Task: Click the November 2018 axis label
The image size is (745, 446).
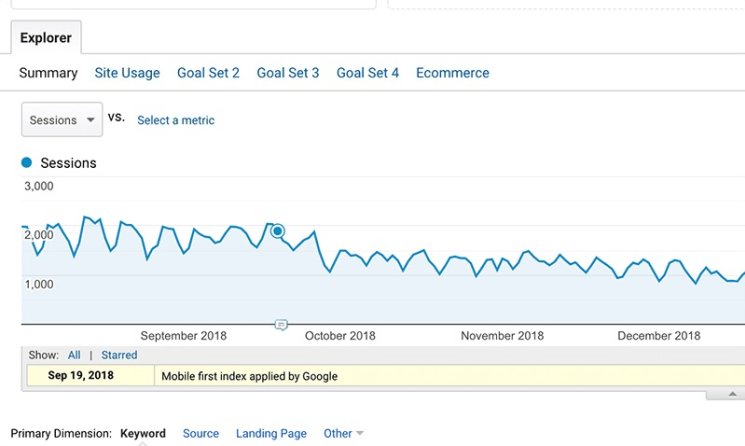Action: pos(502,336)
